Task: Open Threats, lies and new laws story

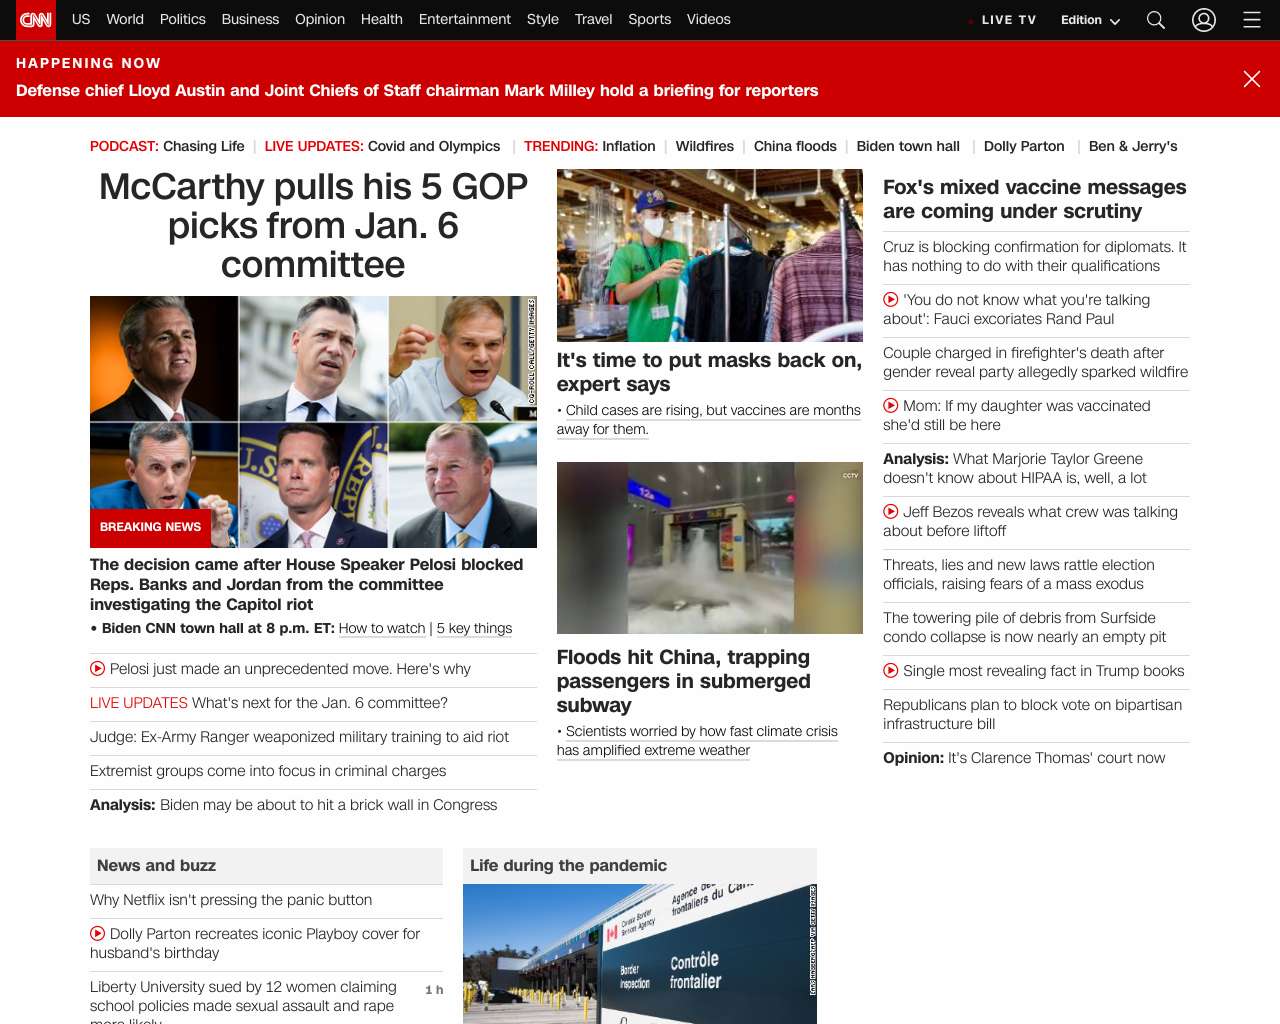Action: pyautogui.click(x=1019, y=574)
